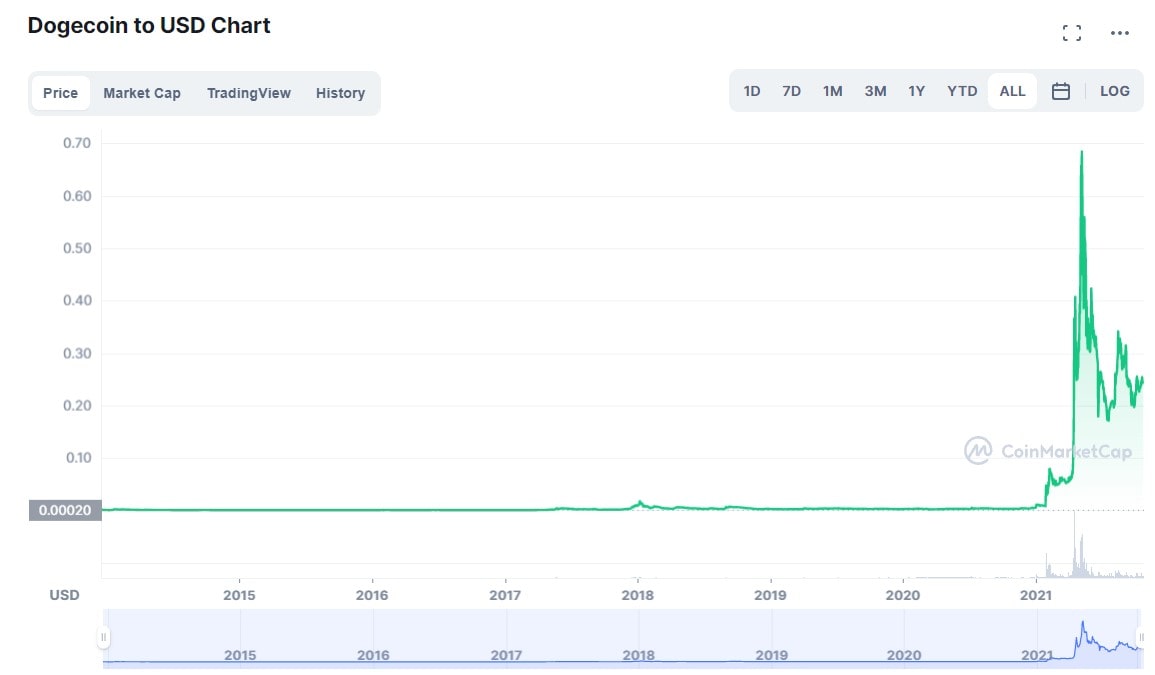This screenshot has width=1155, height=675.
Task: Toggle the LOG scale button
Action: click(1114, 91)
